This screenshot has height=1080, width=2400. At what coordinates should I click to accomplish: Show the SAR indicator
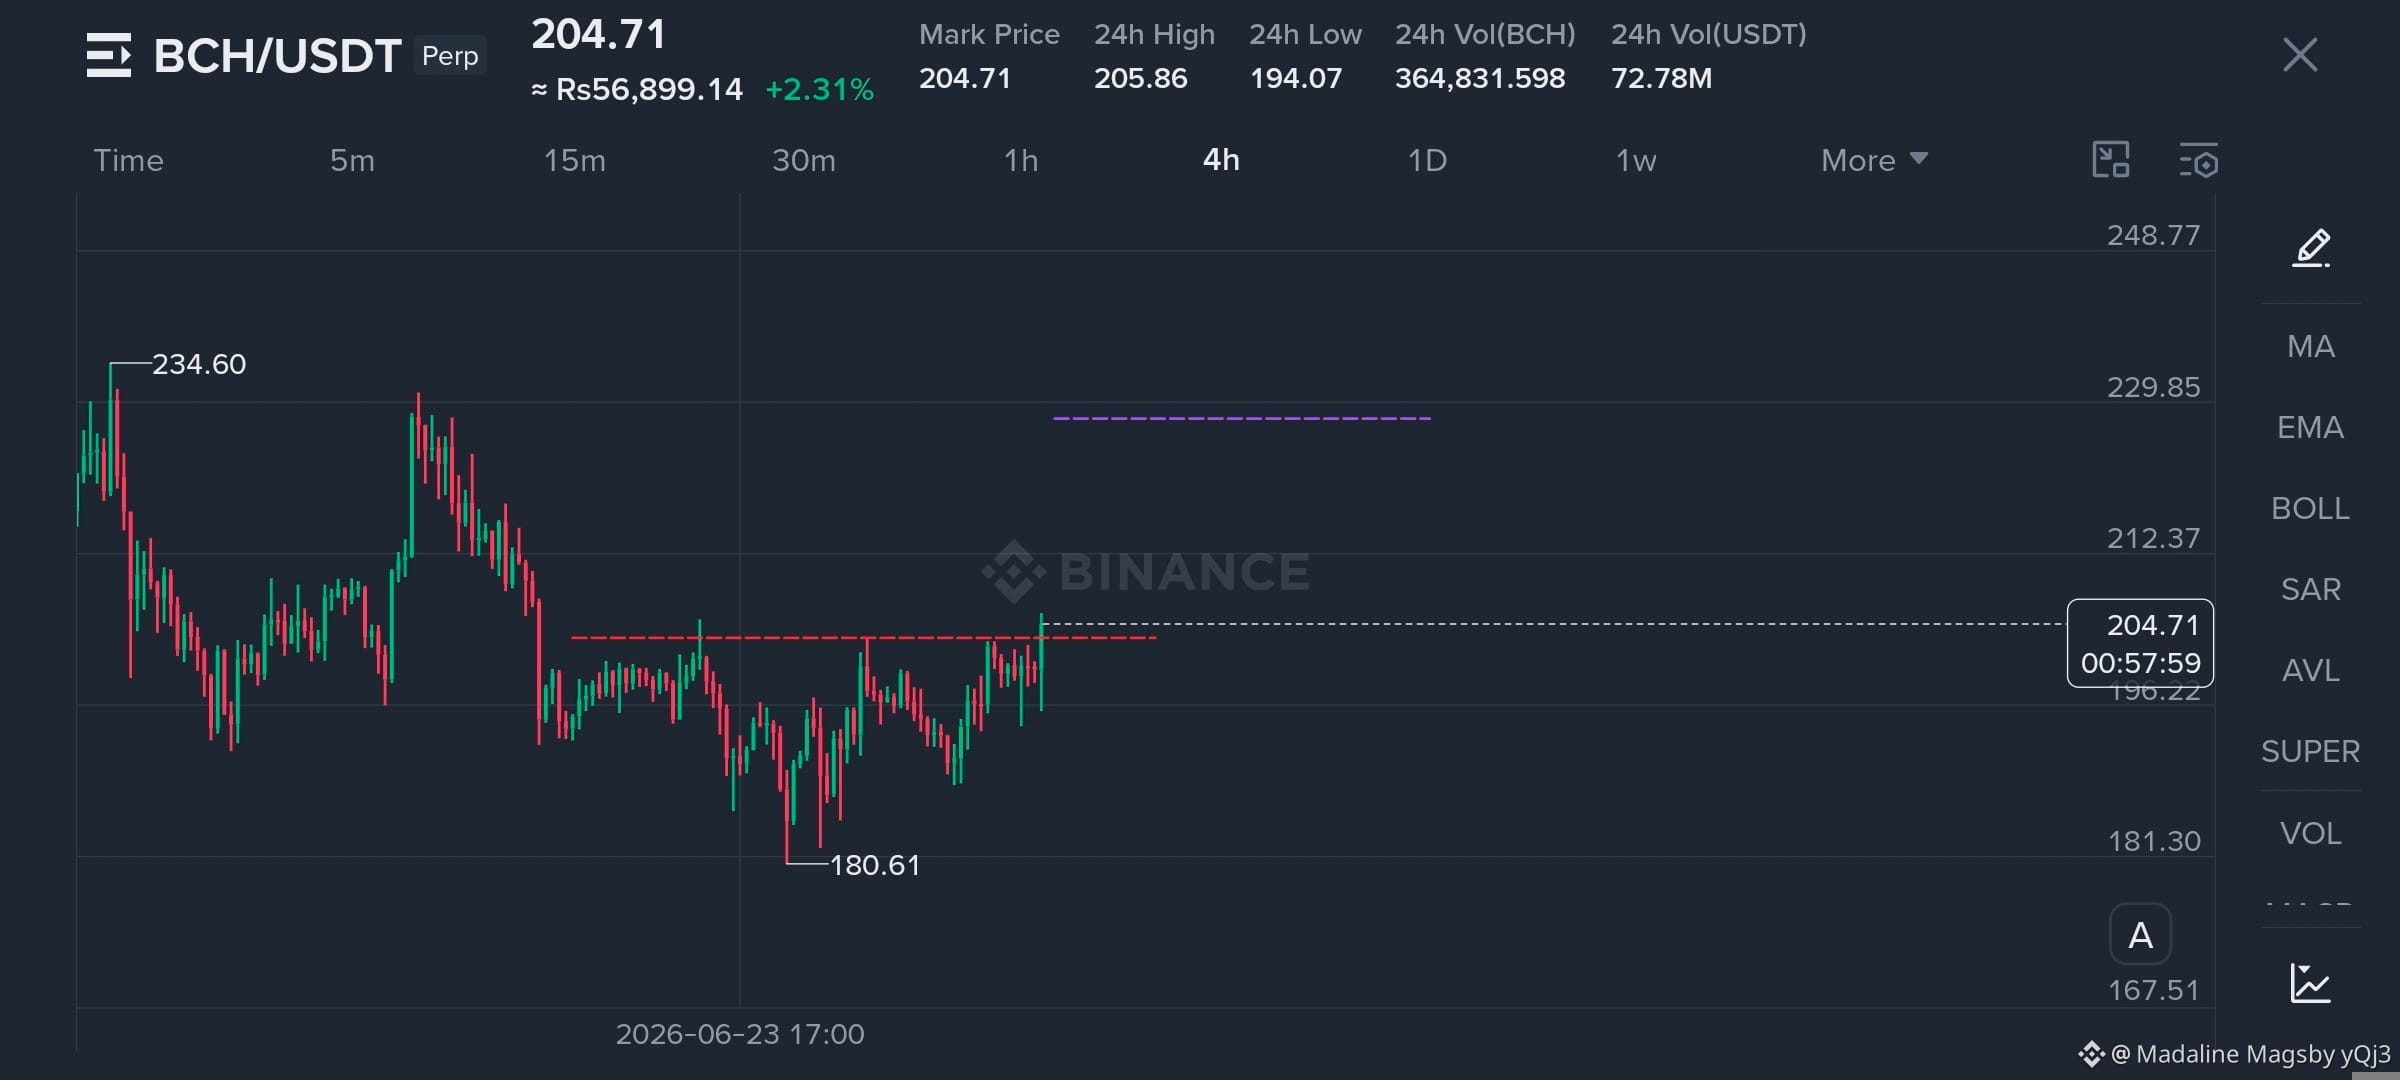pyautogui.click(x=2310, y=589)
